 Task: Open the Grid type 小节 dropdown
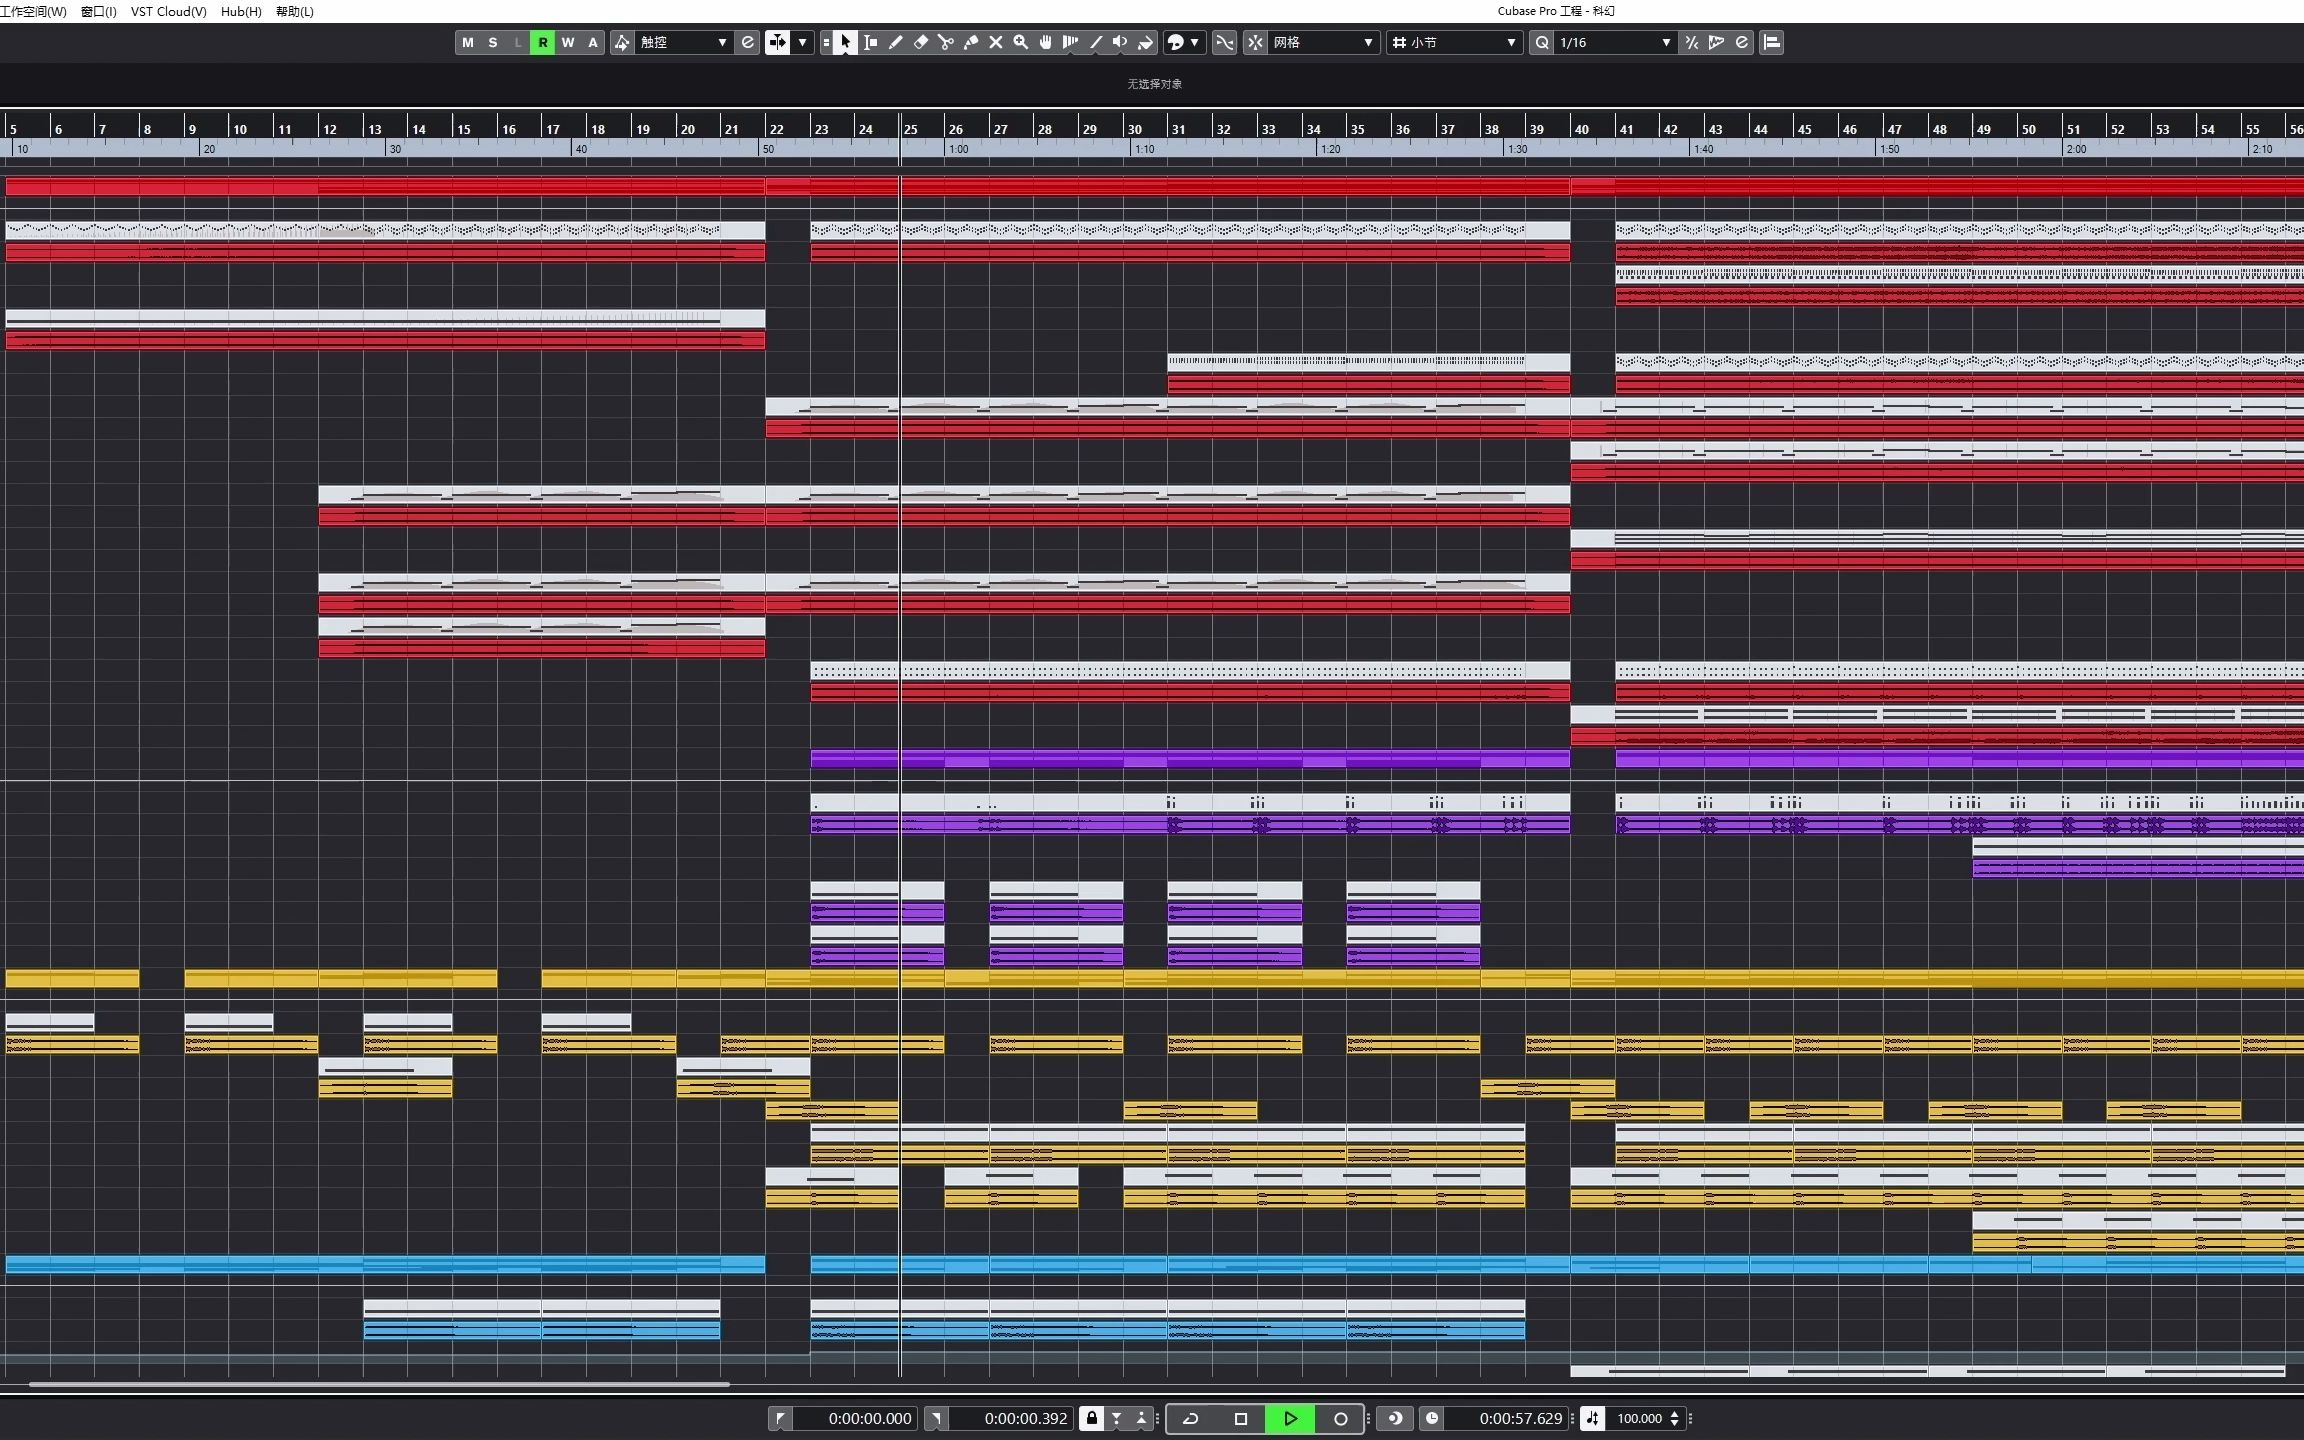[x=1455, y=42]
